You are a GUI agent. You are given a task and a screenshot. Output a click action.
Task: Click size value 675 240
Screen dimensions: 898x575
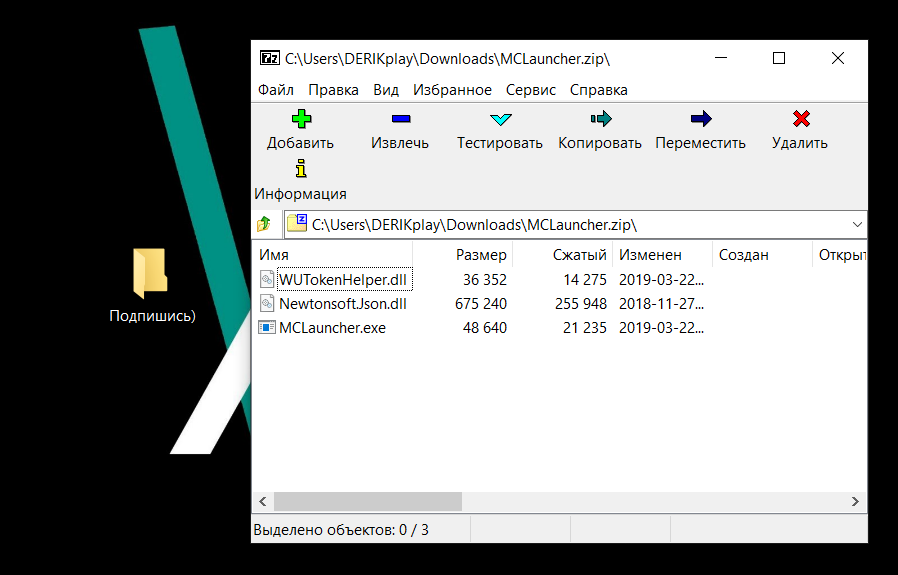point(480,304)
